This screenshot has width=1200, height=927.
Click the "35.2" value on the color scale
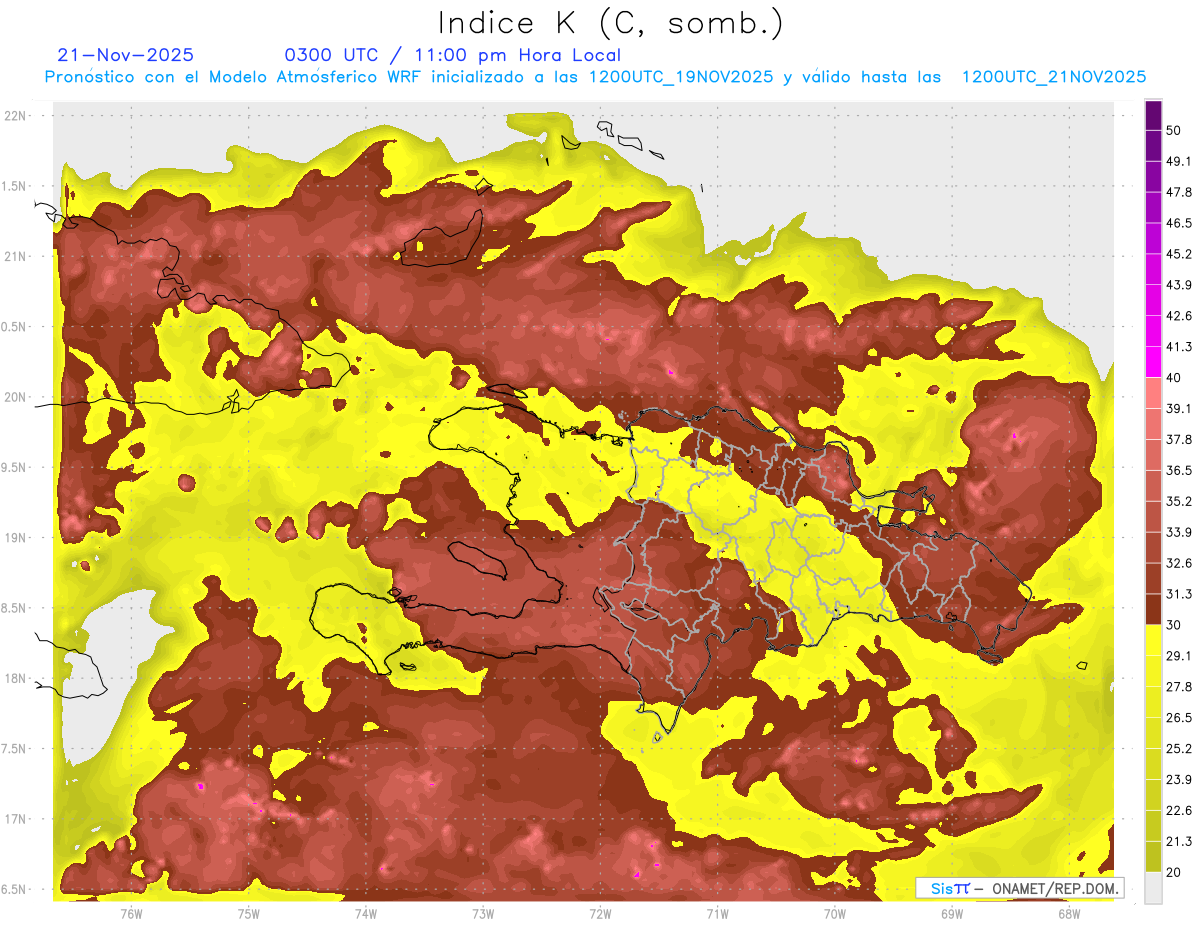point(1178,502)
